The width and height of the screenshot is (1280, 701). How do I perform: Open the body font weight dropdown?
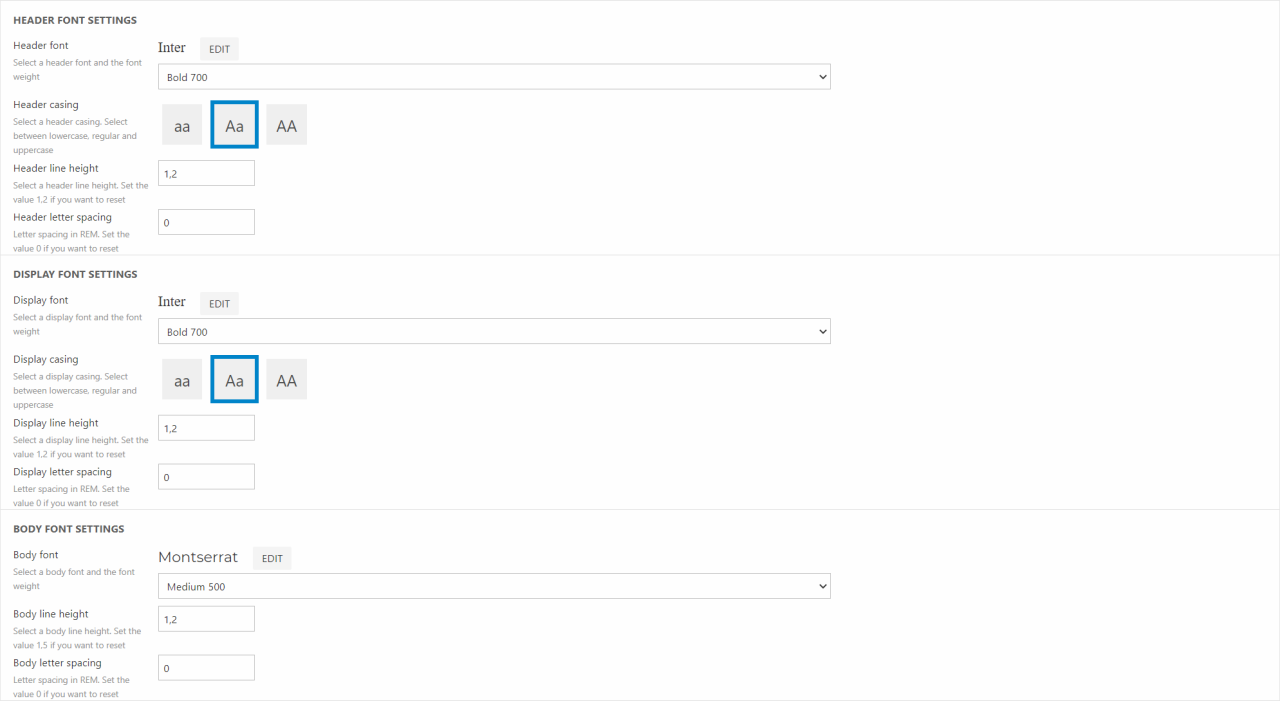pos(494,587)
